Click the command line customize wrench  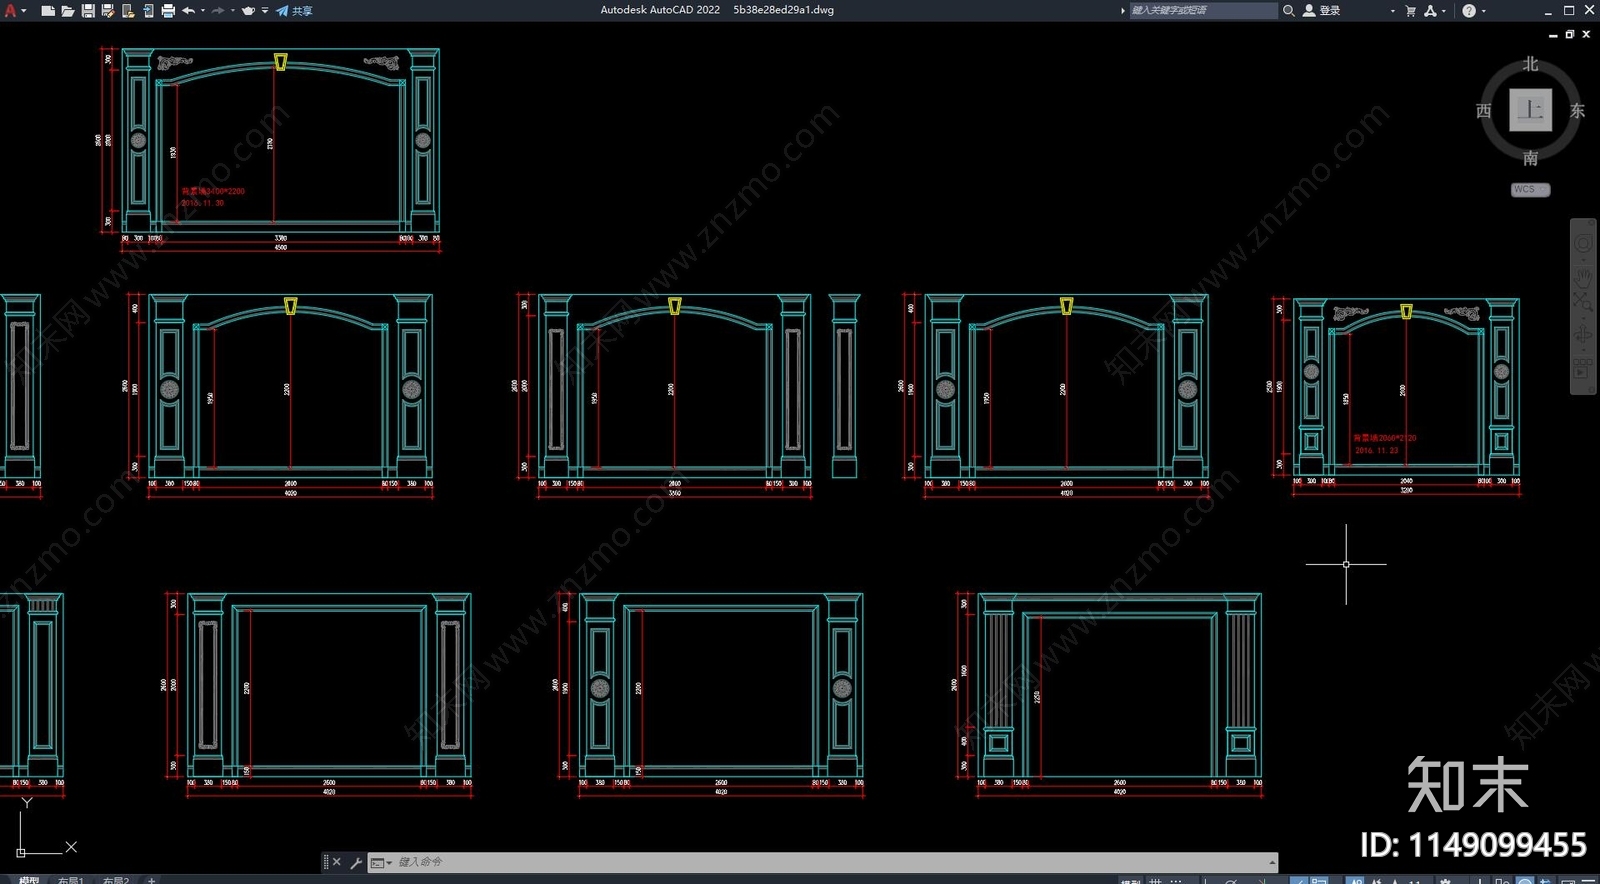356,862
